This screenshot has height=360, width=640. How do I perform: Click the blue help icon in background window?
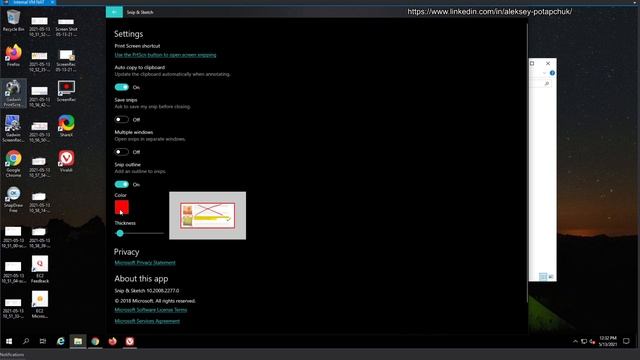pyautogui.click(x=552, y=73)
